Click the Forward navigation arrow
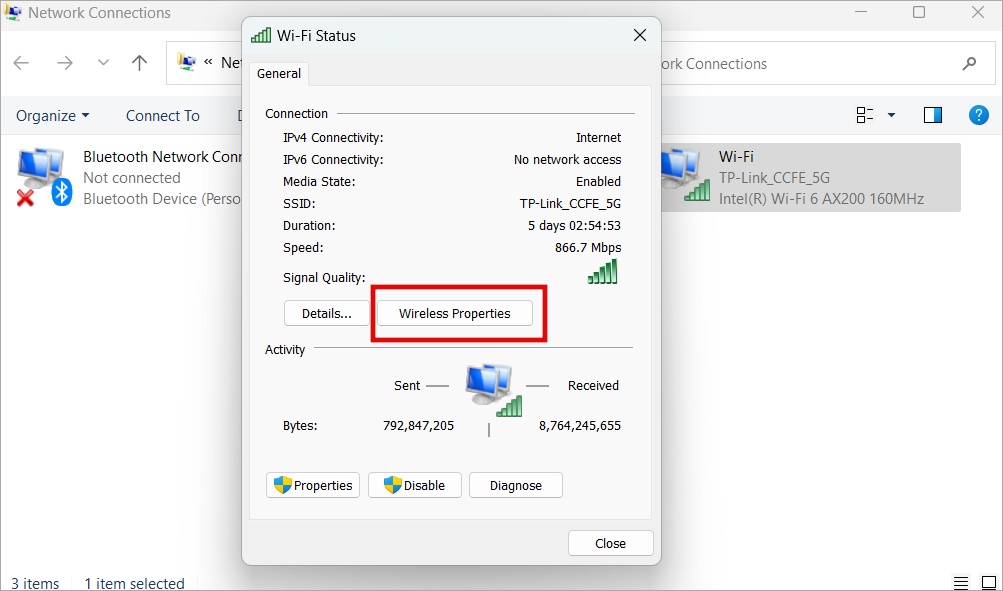Viewport: 1003px width, 591px height. (65, 62)
